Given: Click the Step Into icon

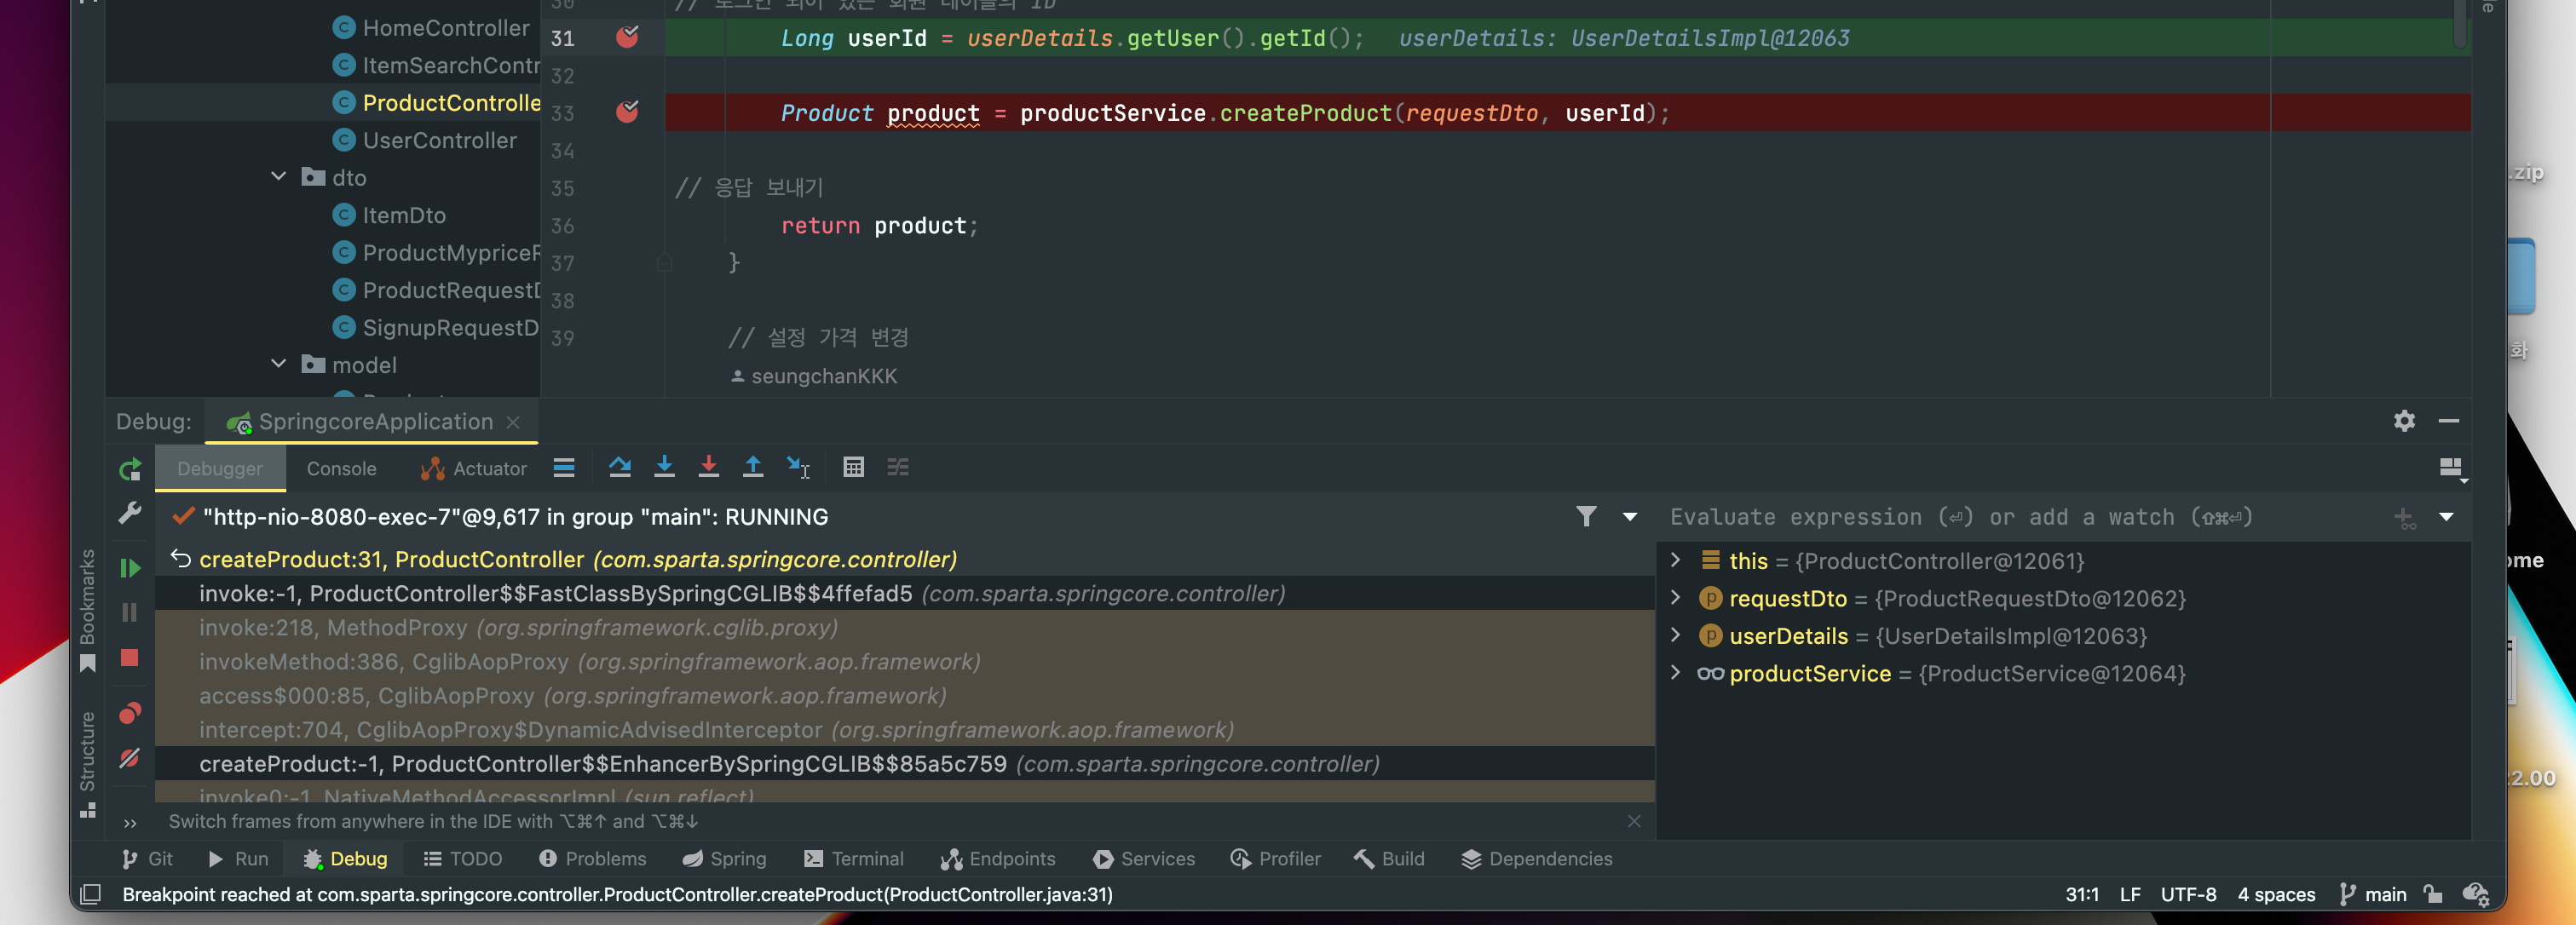Looking at the screenshot, I should tap(664, 467).
